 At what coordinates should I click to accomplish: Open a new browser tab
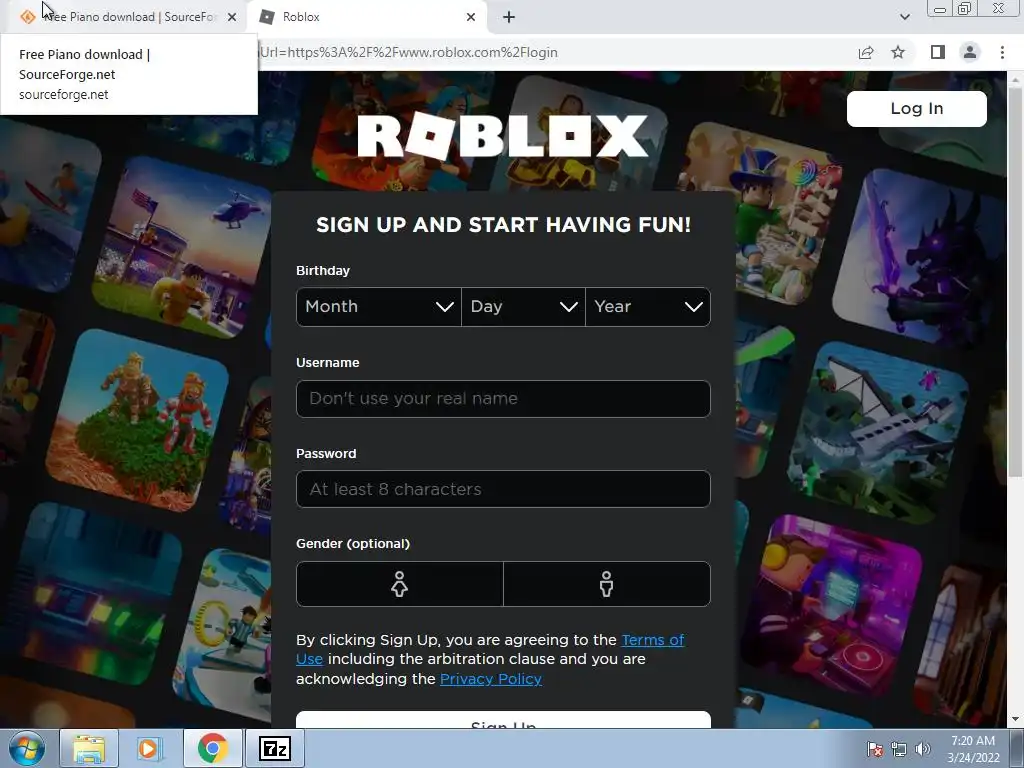[509, 17]
